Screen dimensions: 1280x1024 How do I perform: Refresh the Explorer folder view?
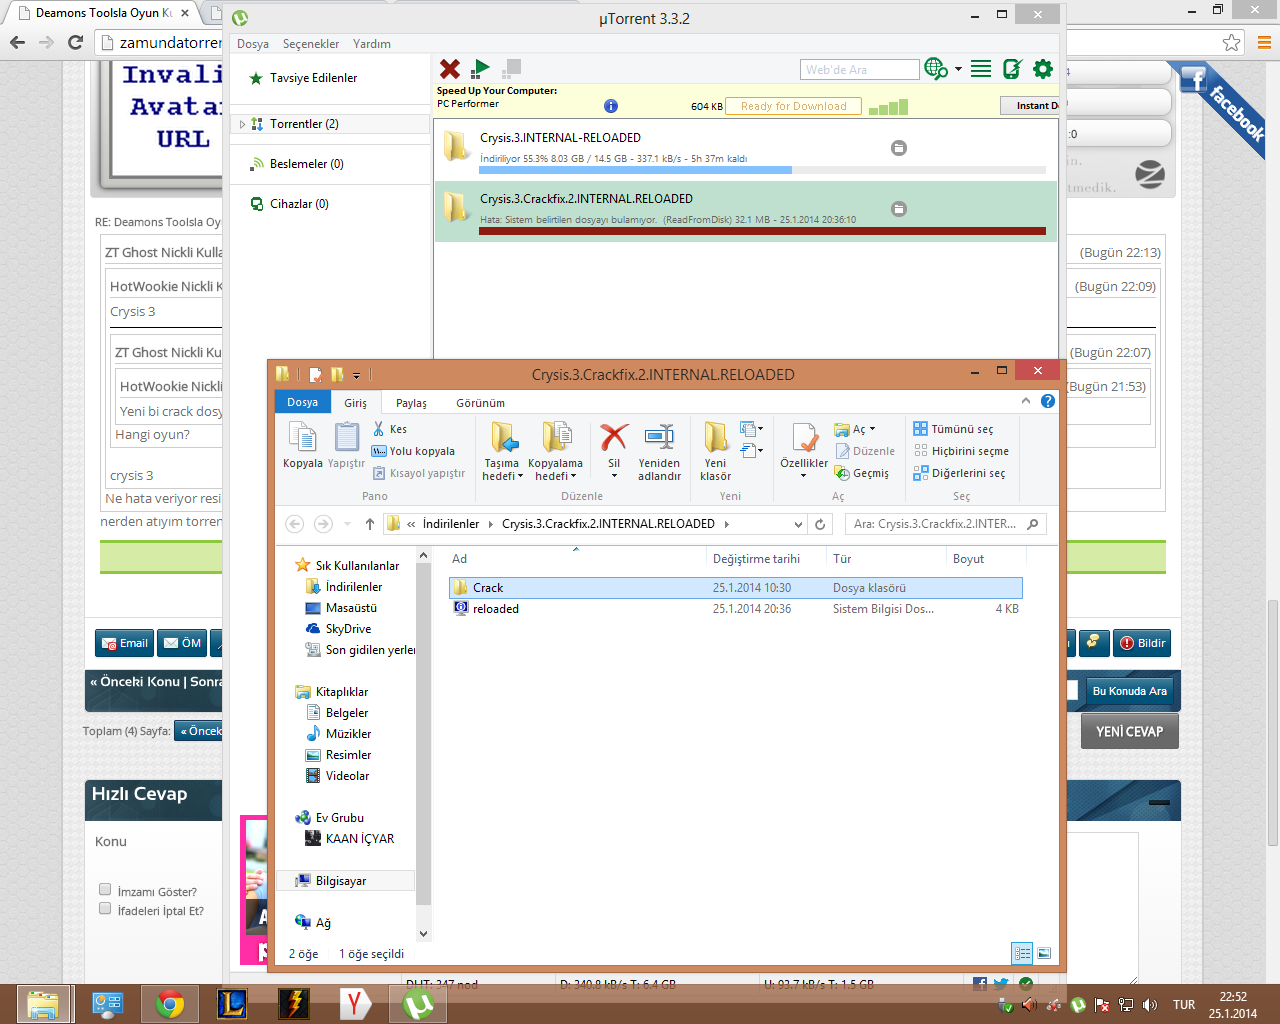[x=820, y=524]
